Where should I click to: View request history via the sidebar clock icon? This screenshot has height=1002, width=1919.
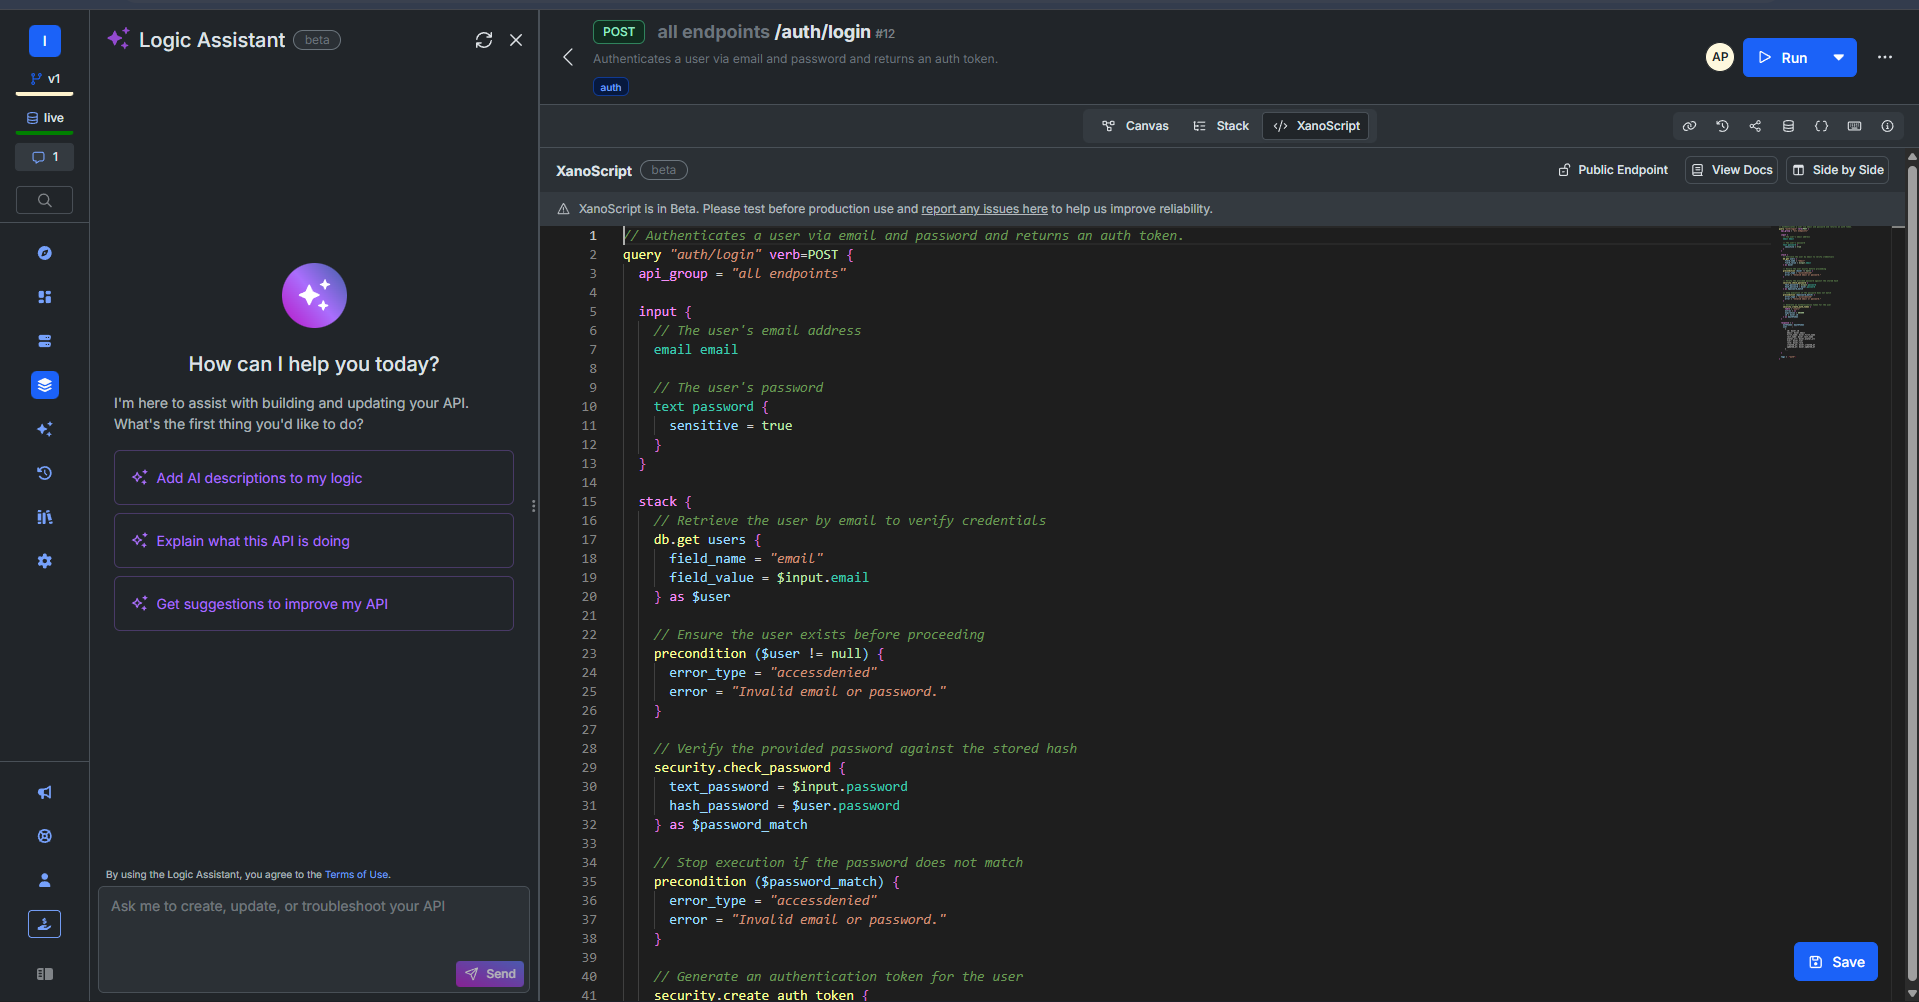pyautogui.click(x=44, y=473)
